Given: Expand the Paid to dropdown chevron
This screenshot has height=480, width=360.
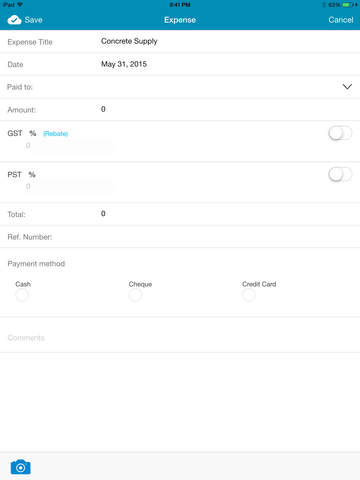Looking at the screenshot, I should (x=347, y=87).
